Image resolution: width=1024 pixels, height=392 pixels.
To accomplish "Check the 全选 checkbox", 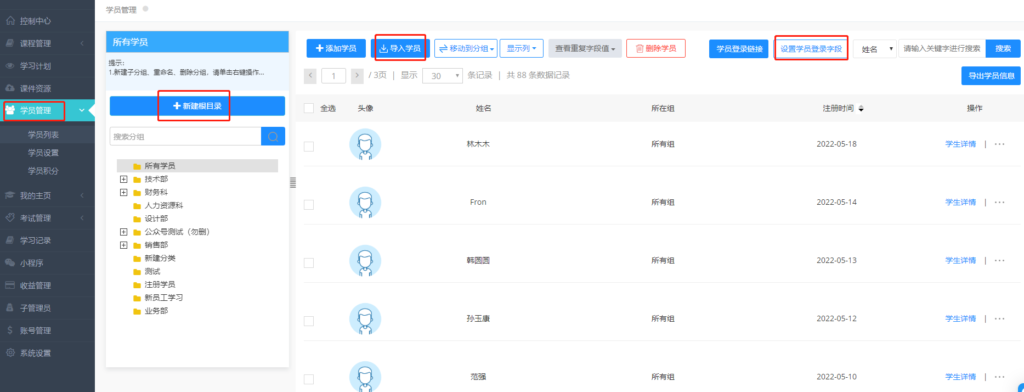I will point(309,108).
